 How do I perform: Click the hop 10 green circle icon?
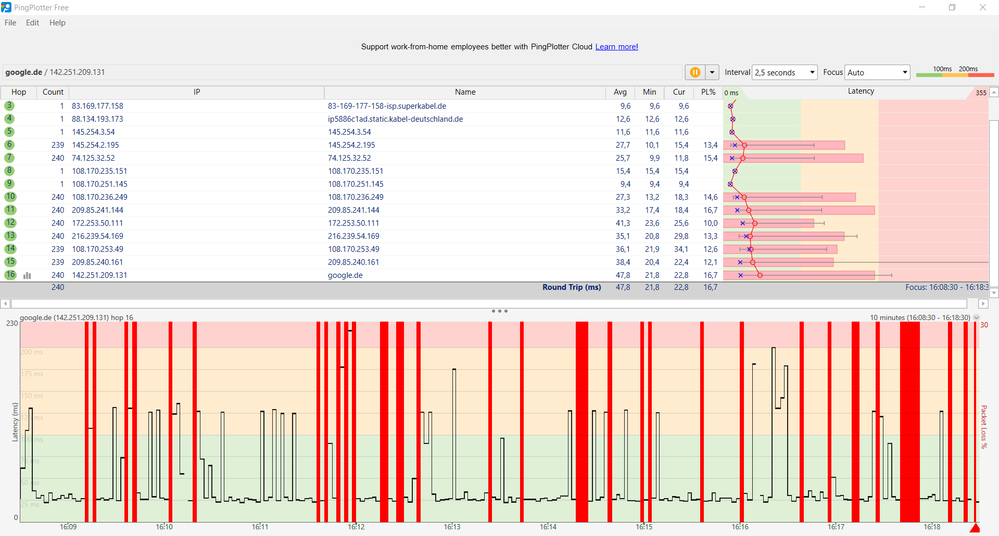10,197
